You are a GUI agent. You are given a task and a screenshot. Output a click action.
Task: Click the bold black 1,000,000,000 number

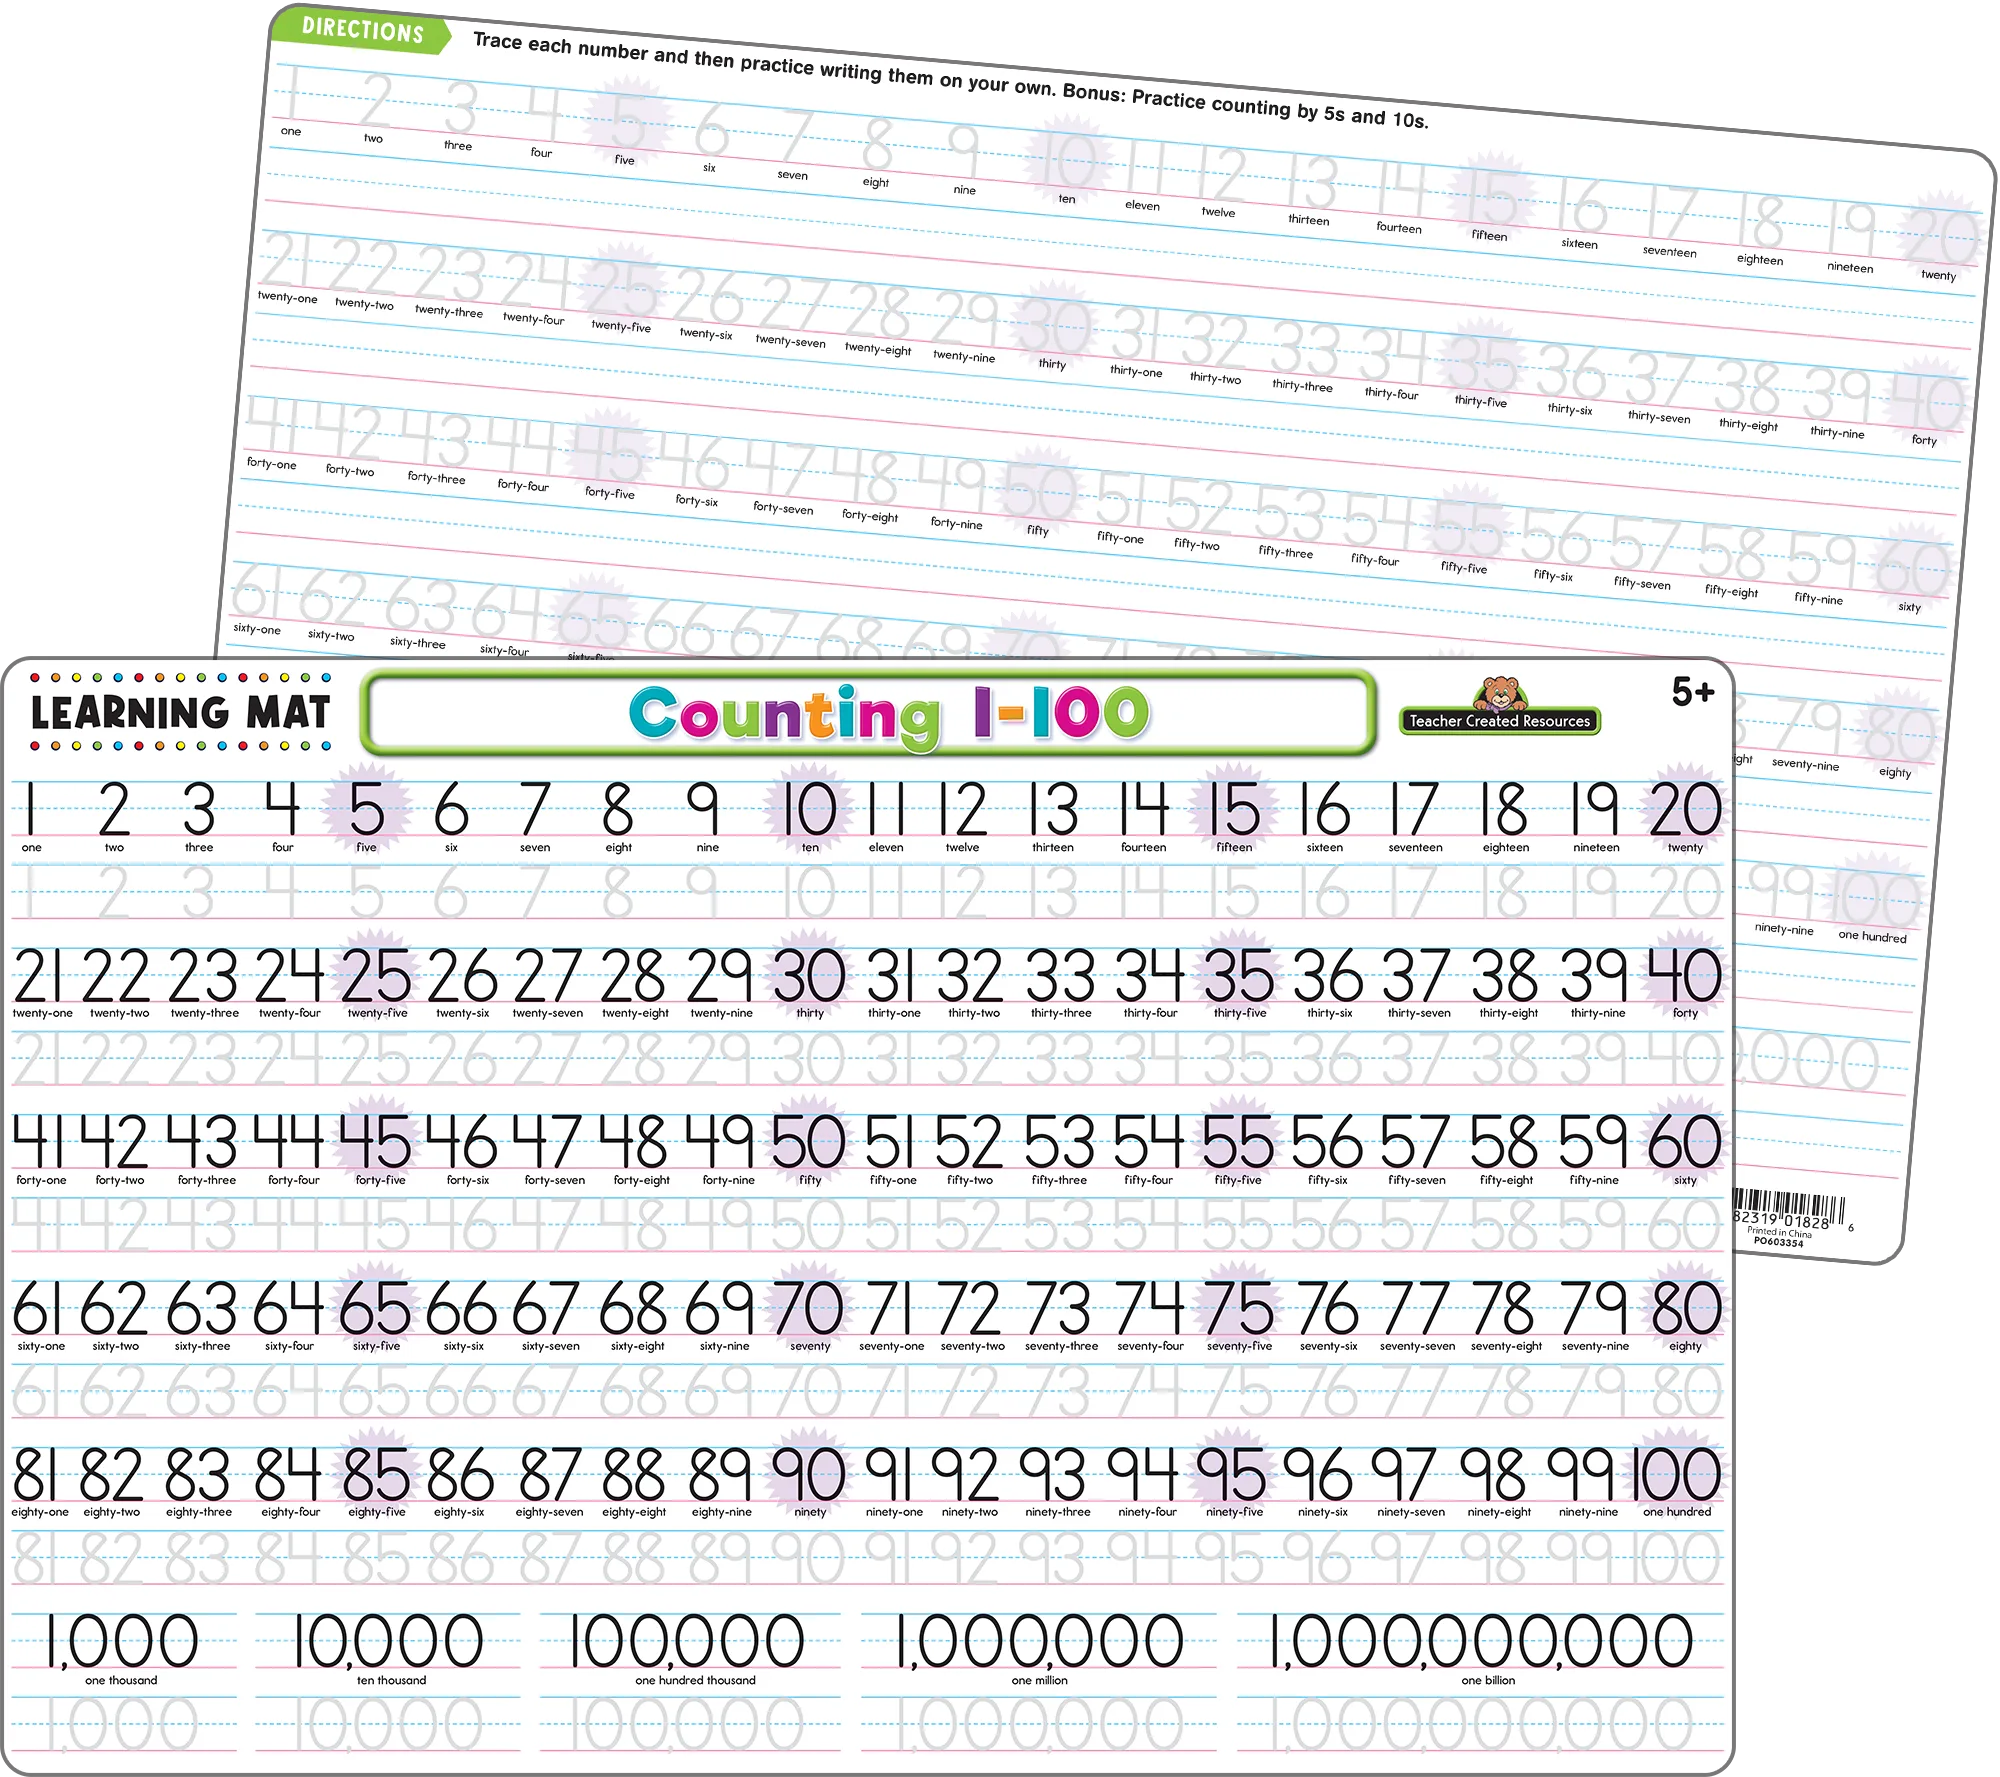click(1481, 1642)
